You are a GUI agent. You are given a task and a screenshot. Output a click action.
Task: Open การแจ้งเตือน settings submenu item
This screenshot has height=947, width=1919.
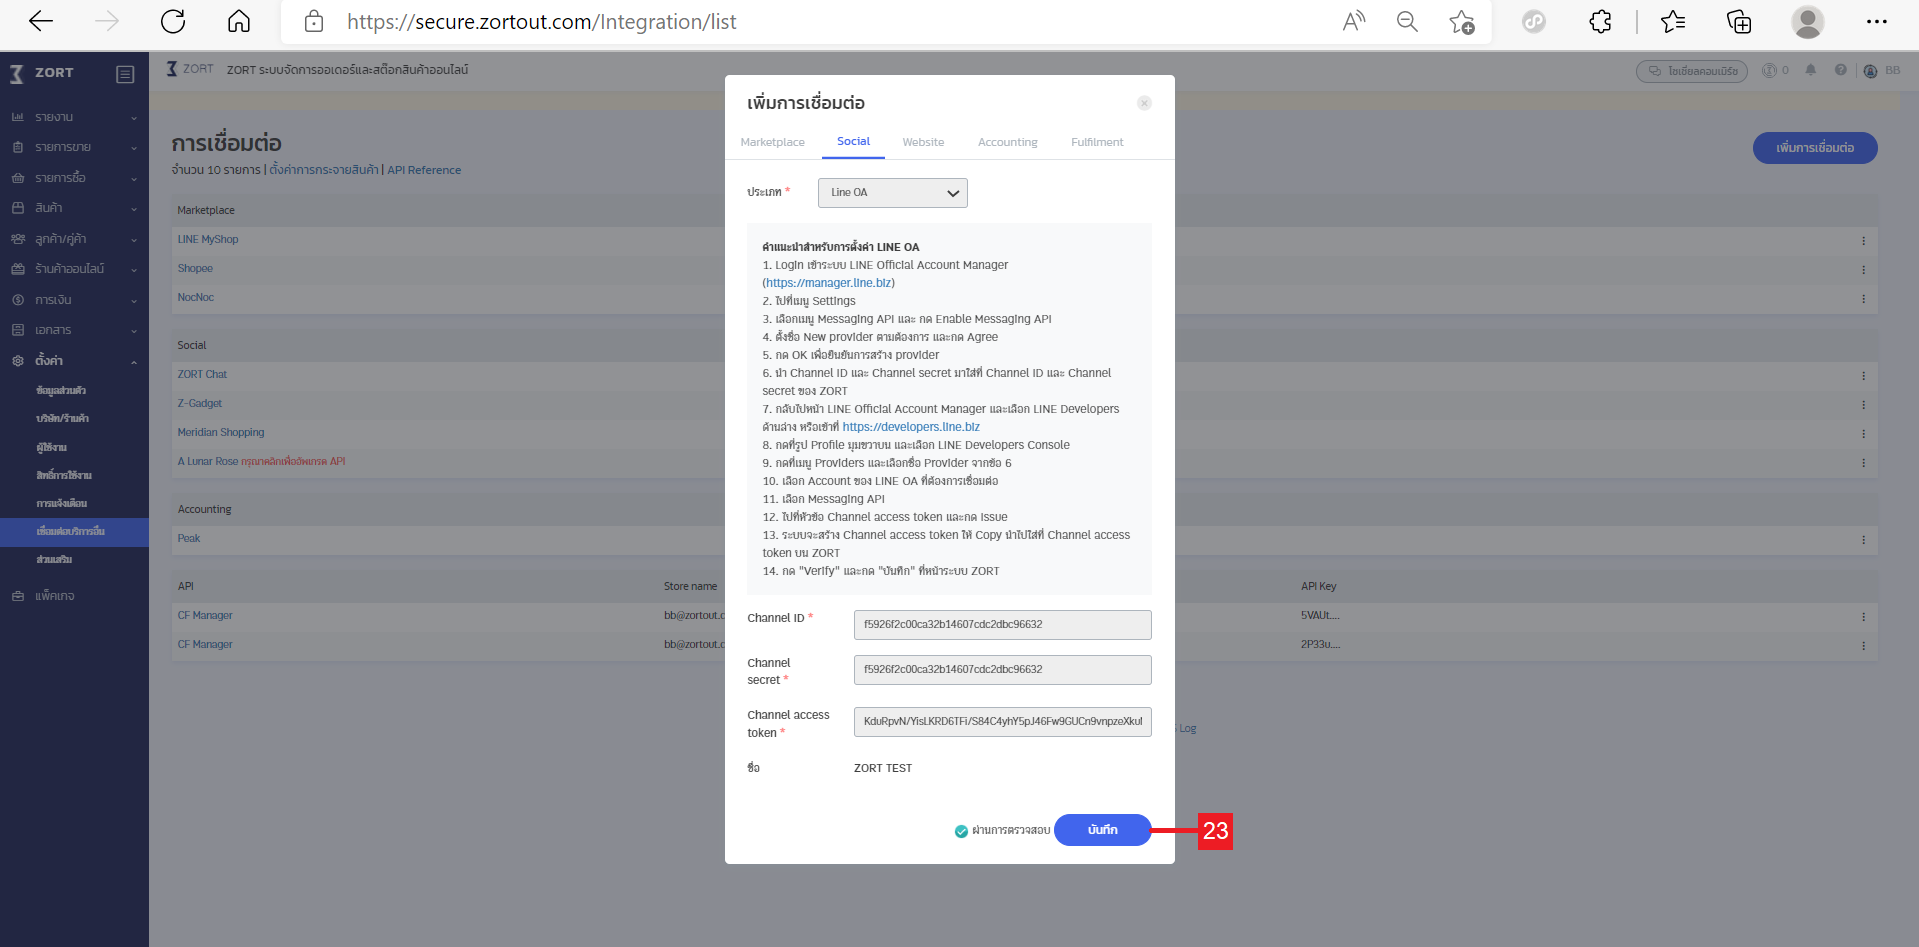(x=61, y=503)
